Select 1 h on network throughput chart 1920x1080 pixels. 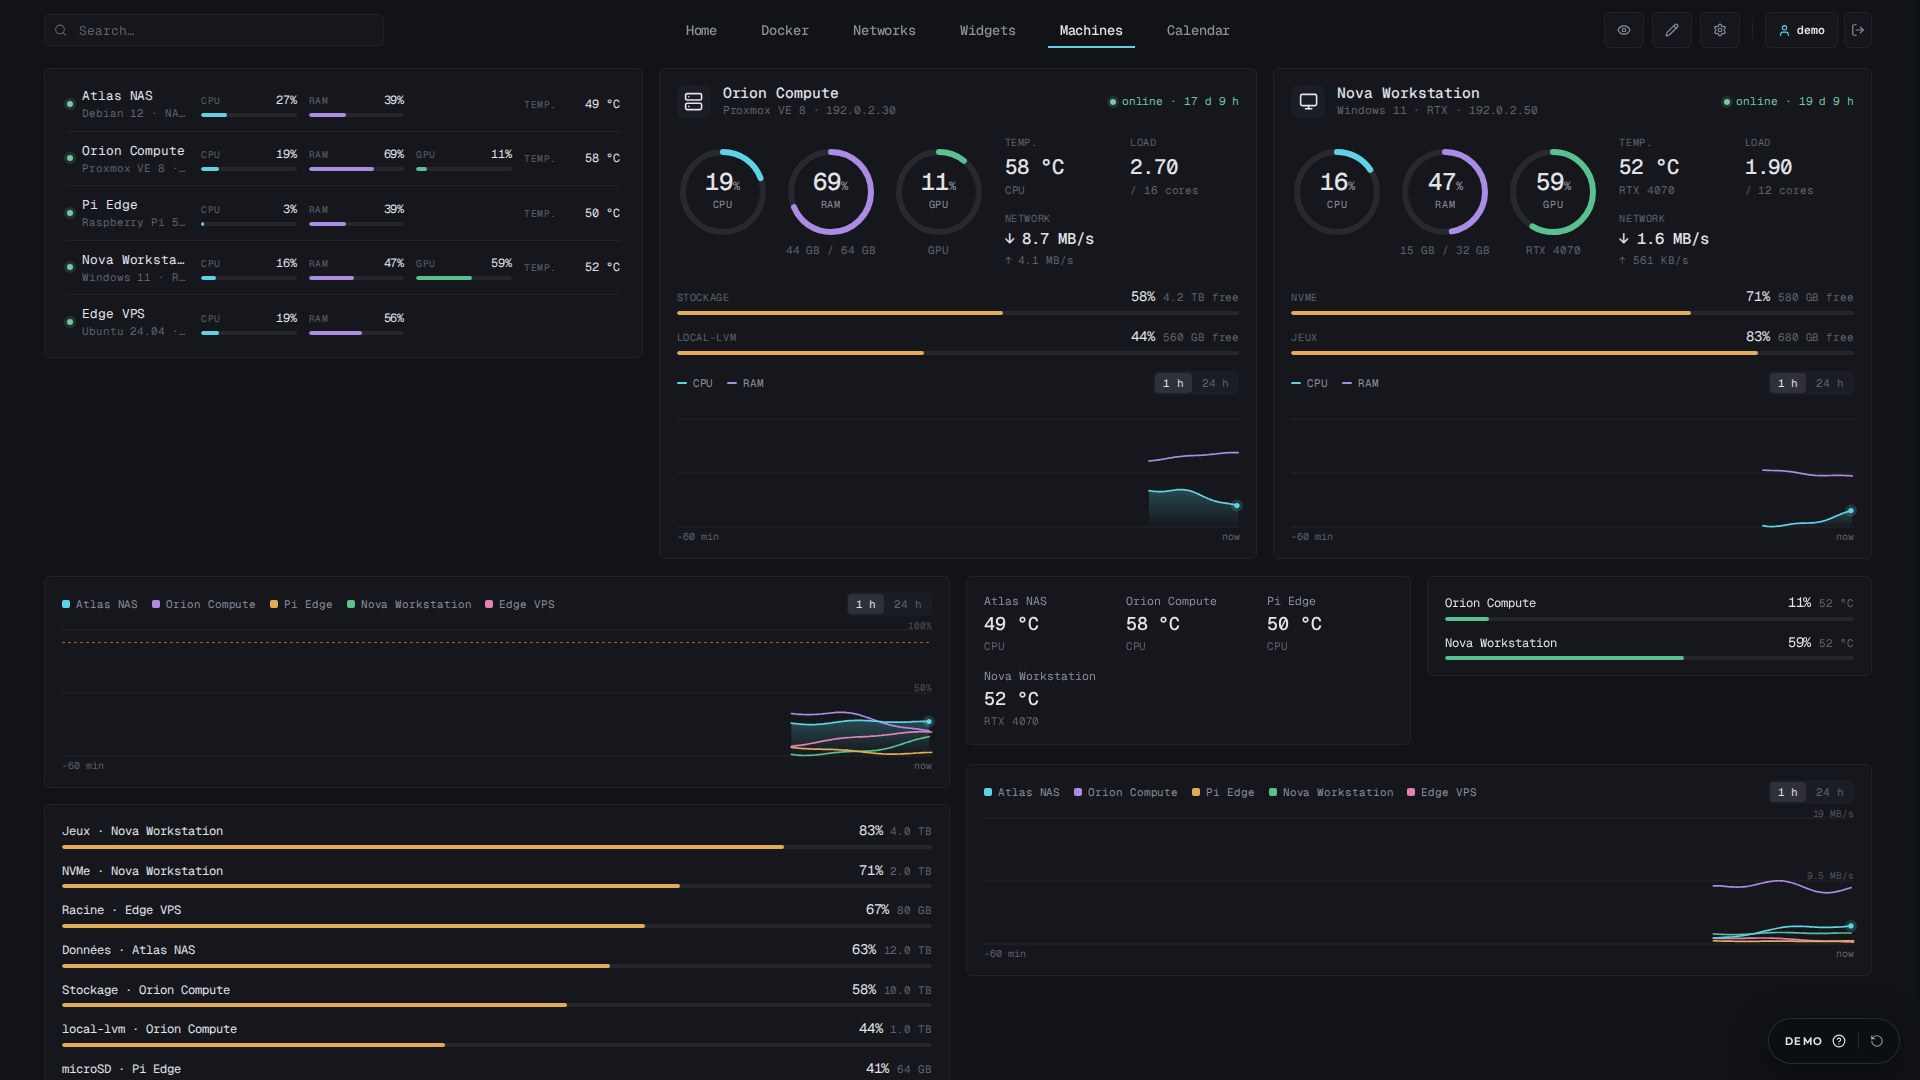pos(1787,792)
